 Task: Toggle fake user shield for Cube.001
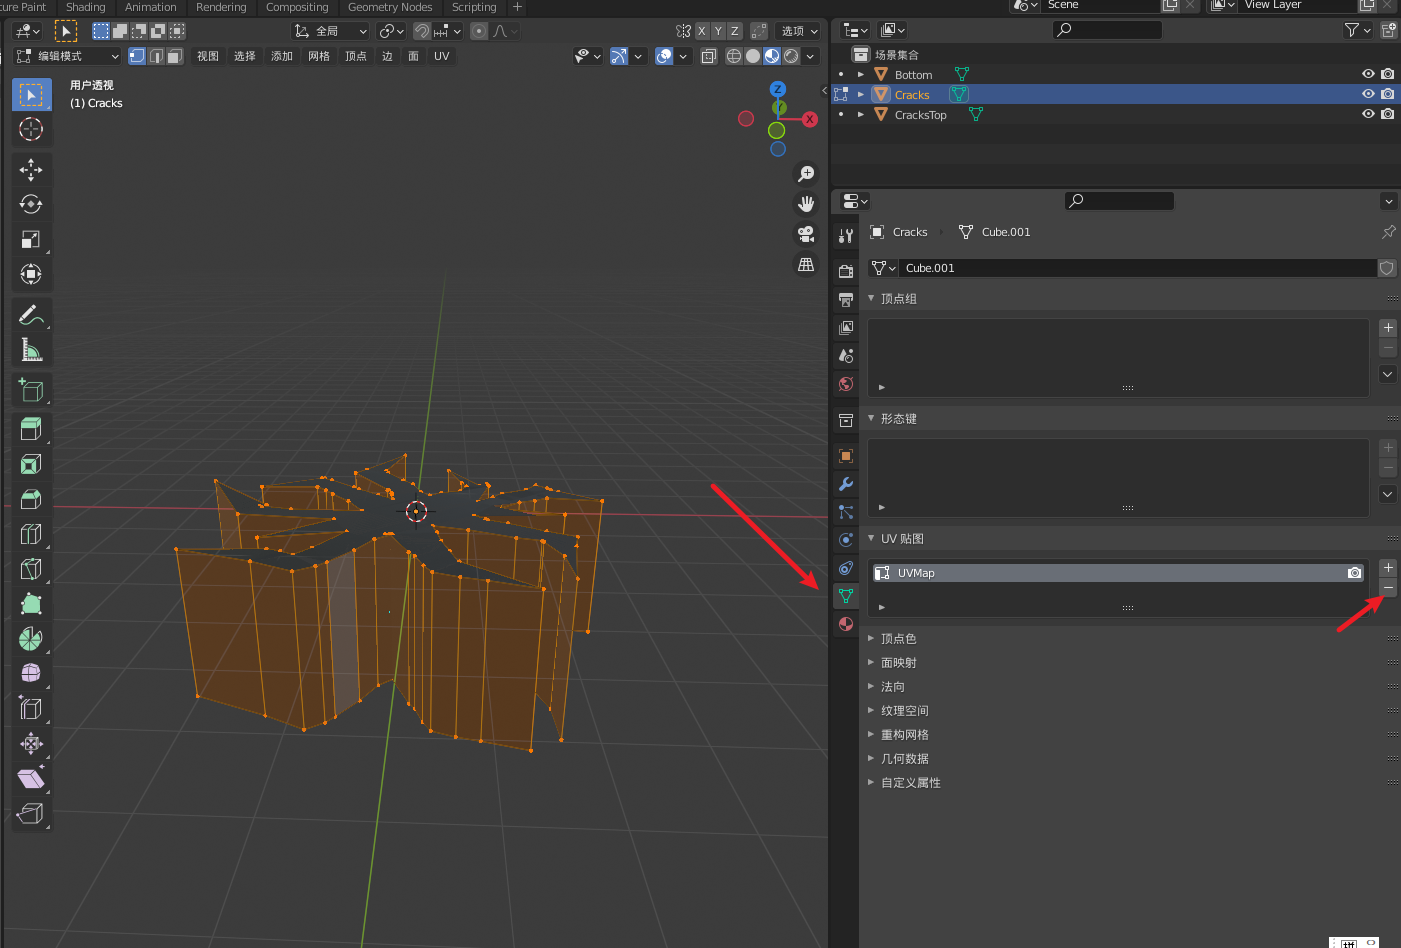point(1387,268)
